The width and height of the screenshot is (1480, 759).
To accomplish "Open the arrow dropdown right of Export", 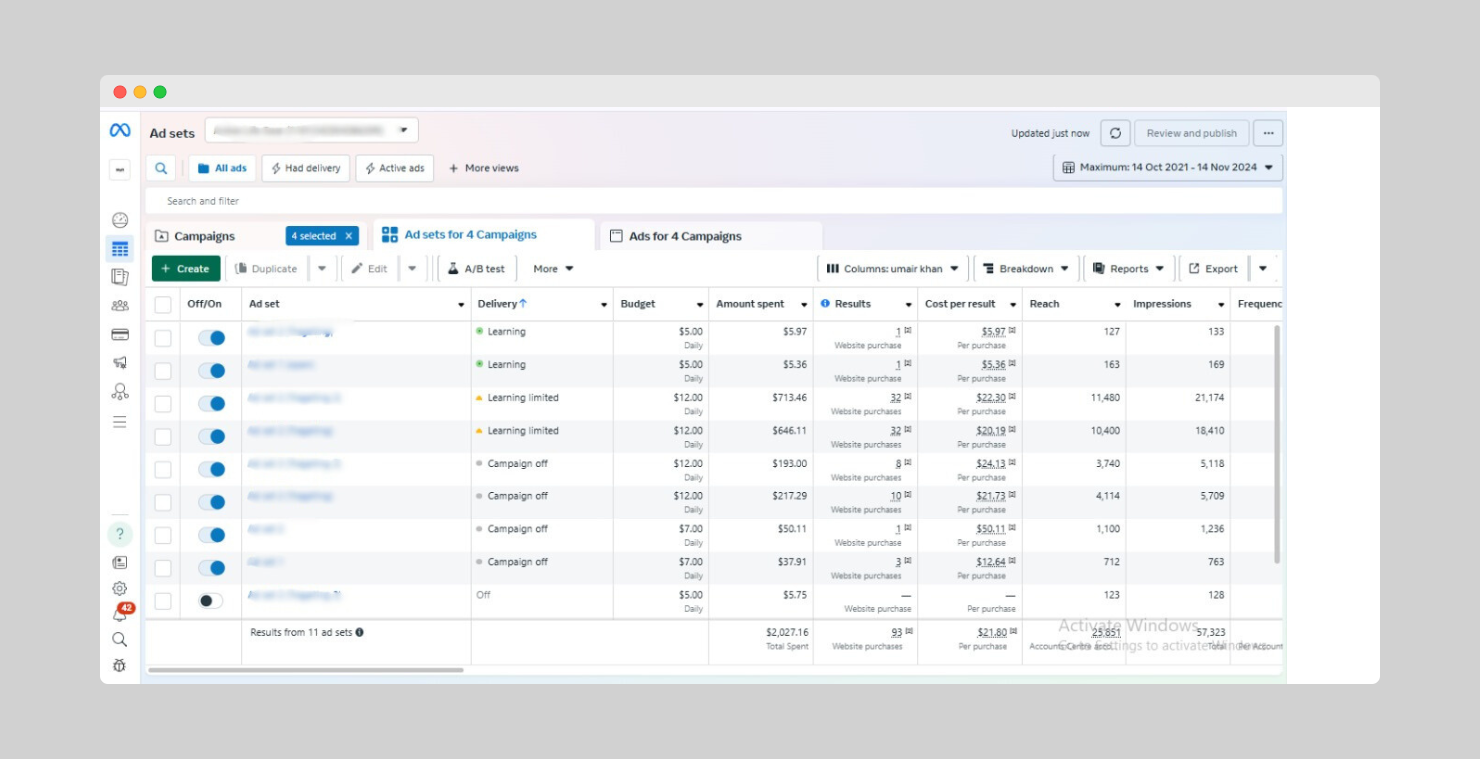I will tap(1263, 269).
